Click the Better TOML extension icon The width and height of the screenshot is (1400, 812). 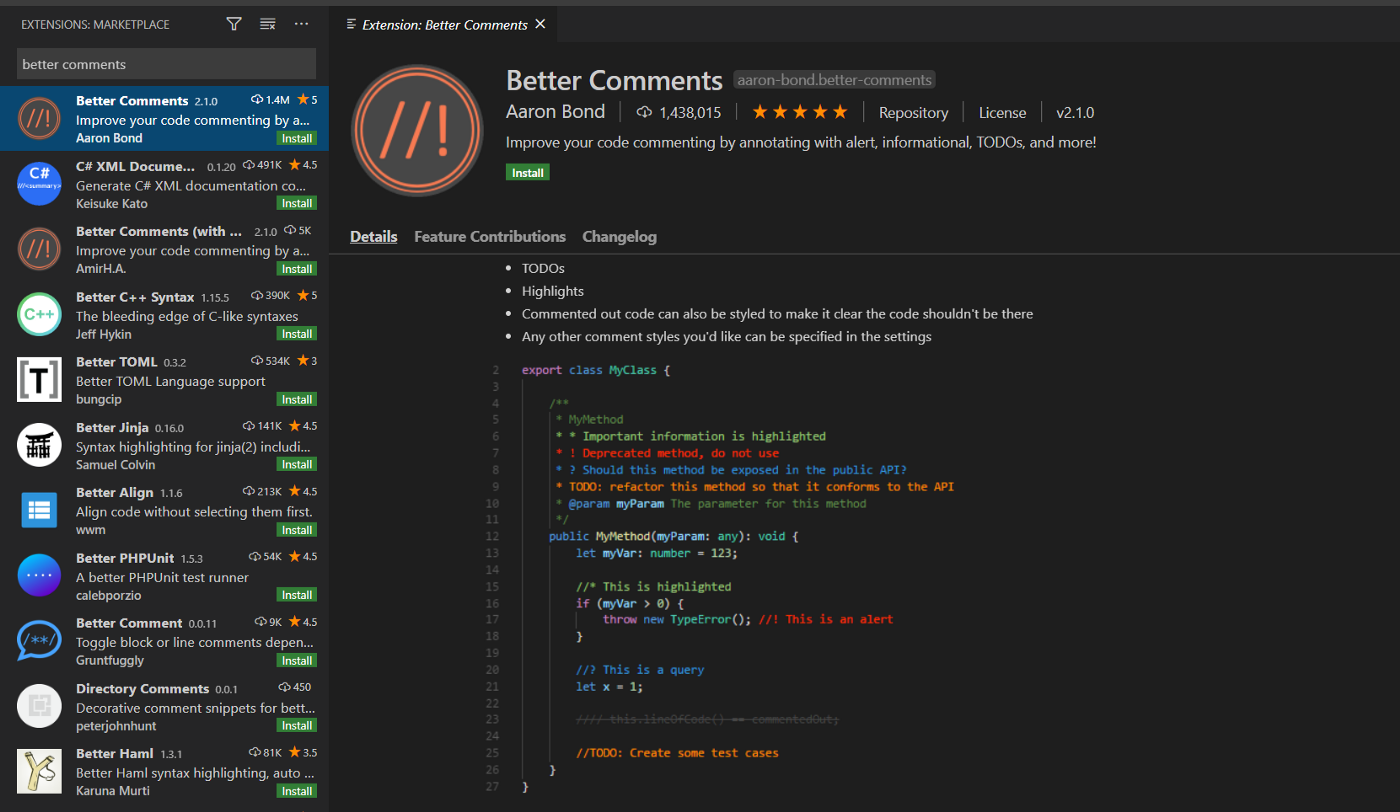coord(39,380)
